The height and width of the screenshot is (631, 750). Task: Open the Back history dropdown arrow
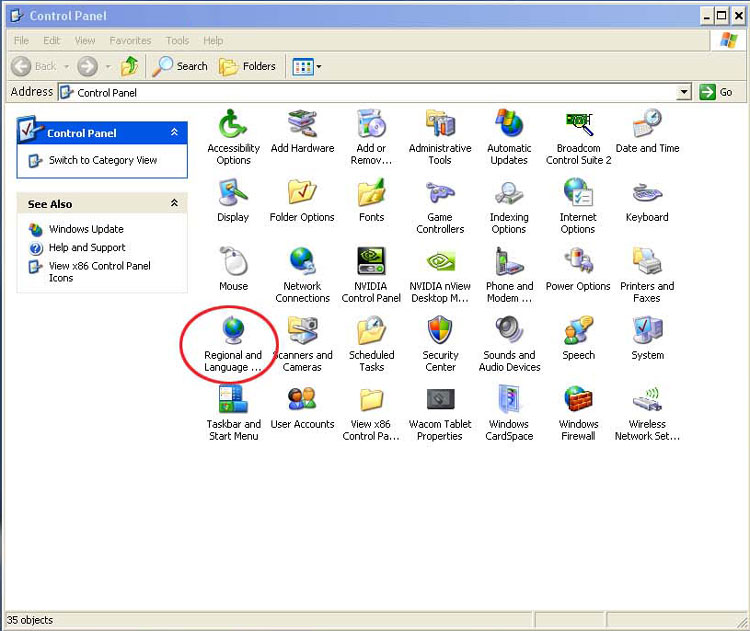66,66
